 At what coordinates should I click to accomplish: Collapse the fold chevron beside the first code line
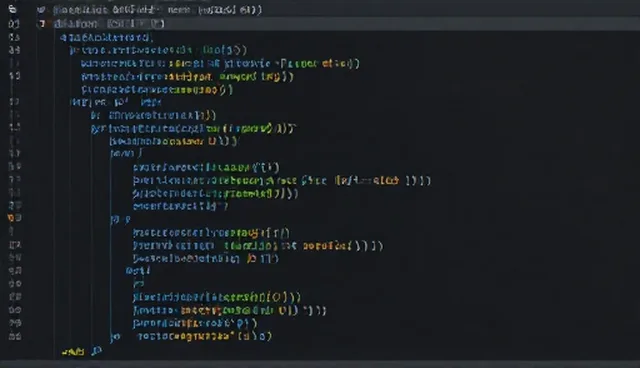41,9
